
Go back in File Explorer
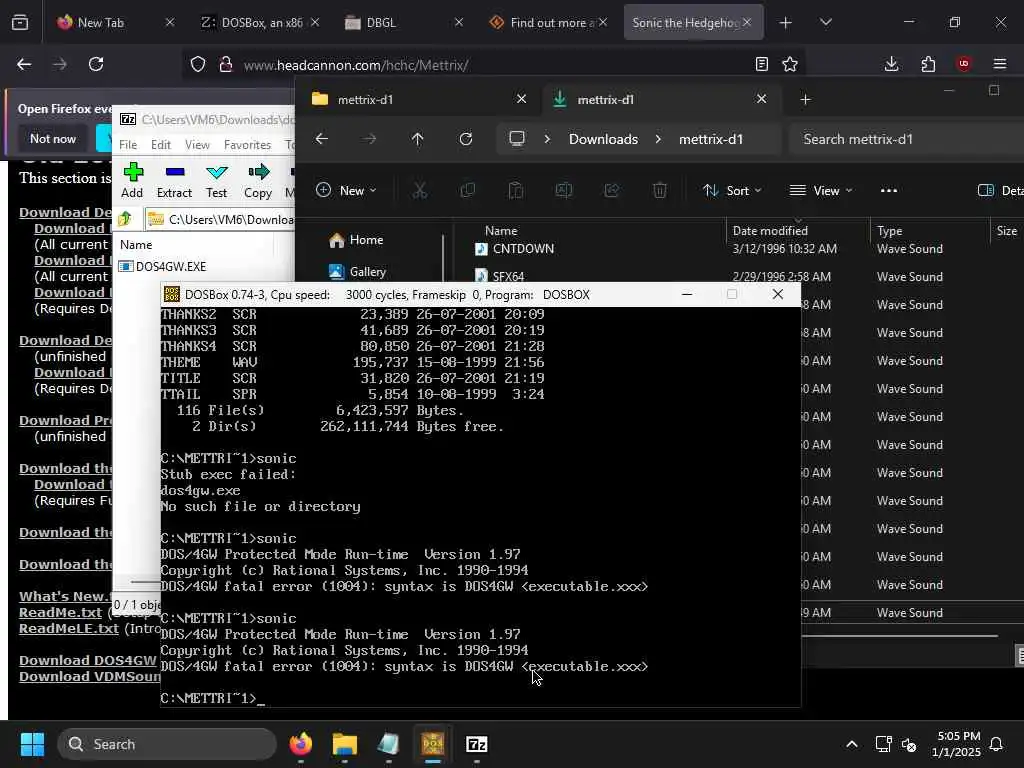(322, 138)
